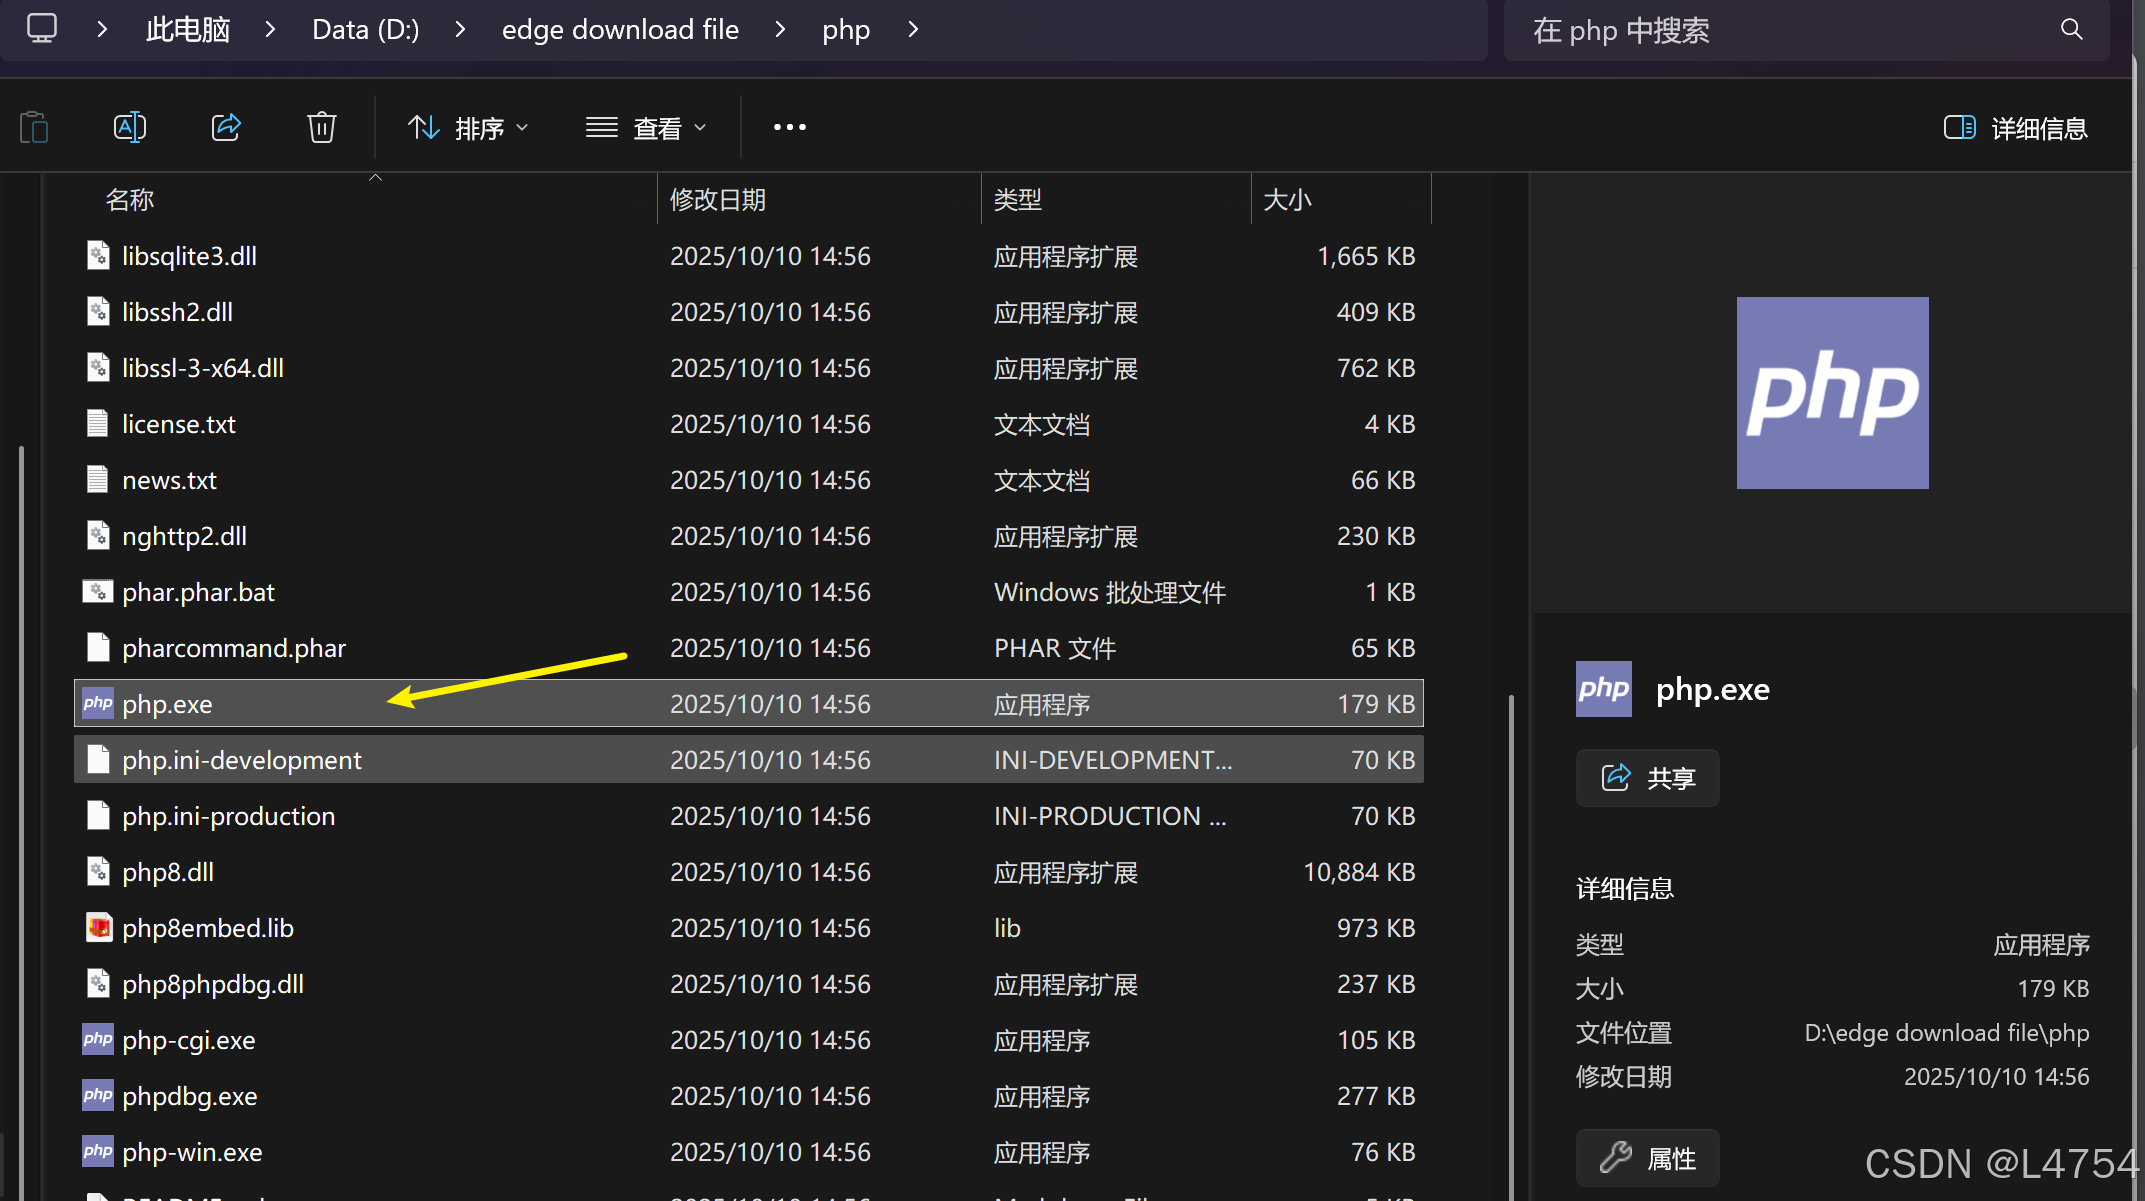Screen dimensions: 2145x1201
Task: Click the 属性 properties button
Action: [x=1647, y=1158]
